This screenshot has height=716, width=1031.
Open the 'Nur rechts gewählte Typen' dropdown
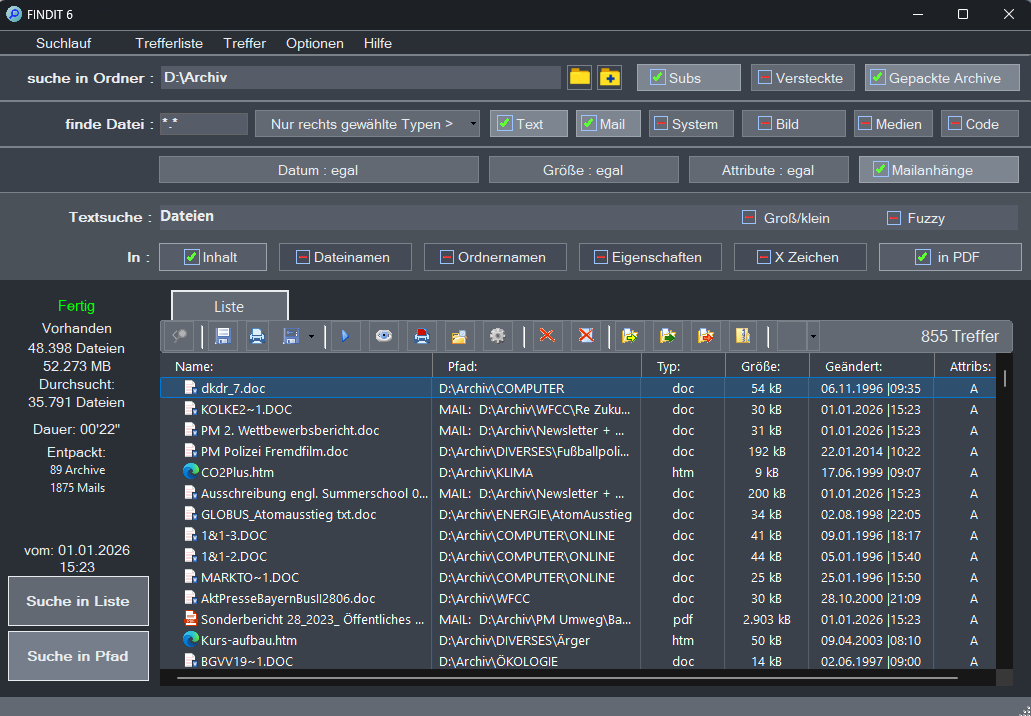coord(367,124)
